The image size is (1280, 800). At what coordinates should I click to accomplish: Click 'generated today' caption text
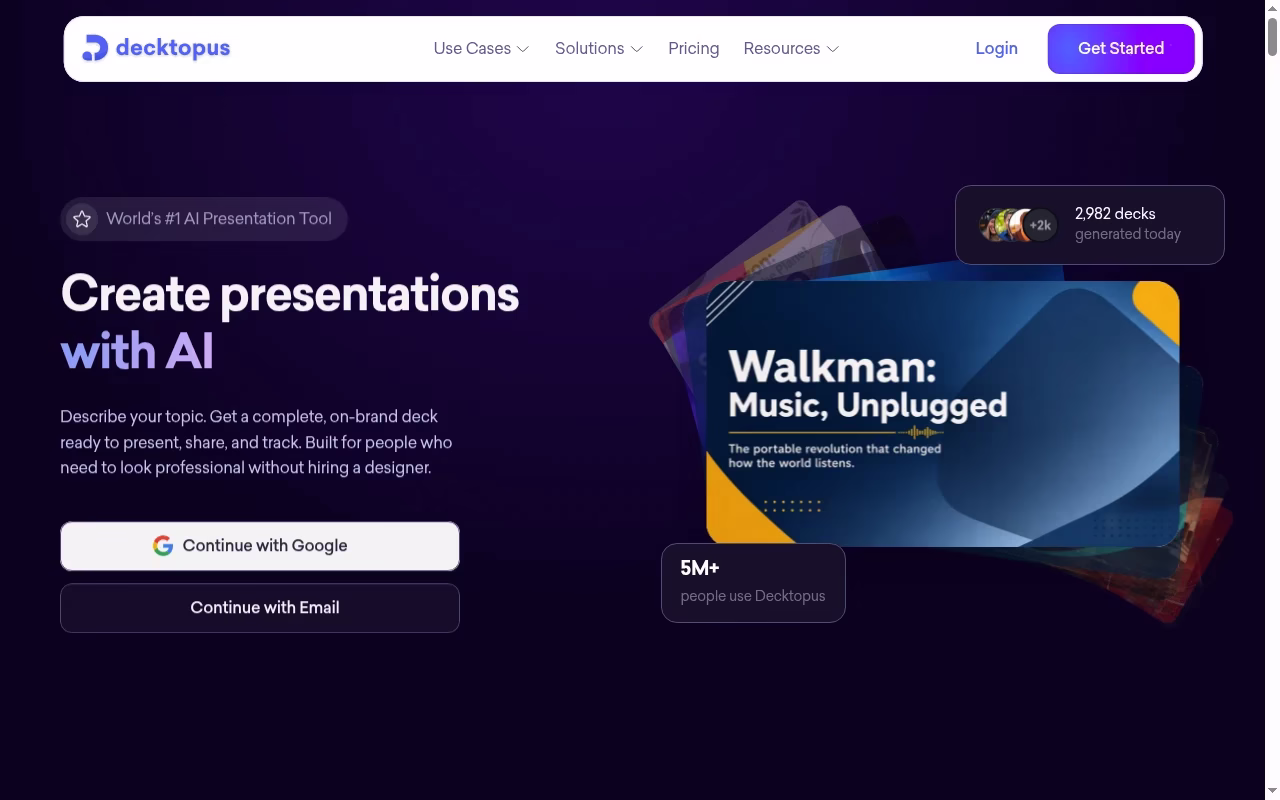pos(1128,234)
